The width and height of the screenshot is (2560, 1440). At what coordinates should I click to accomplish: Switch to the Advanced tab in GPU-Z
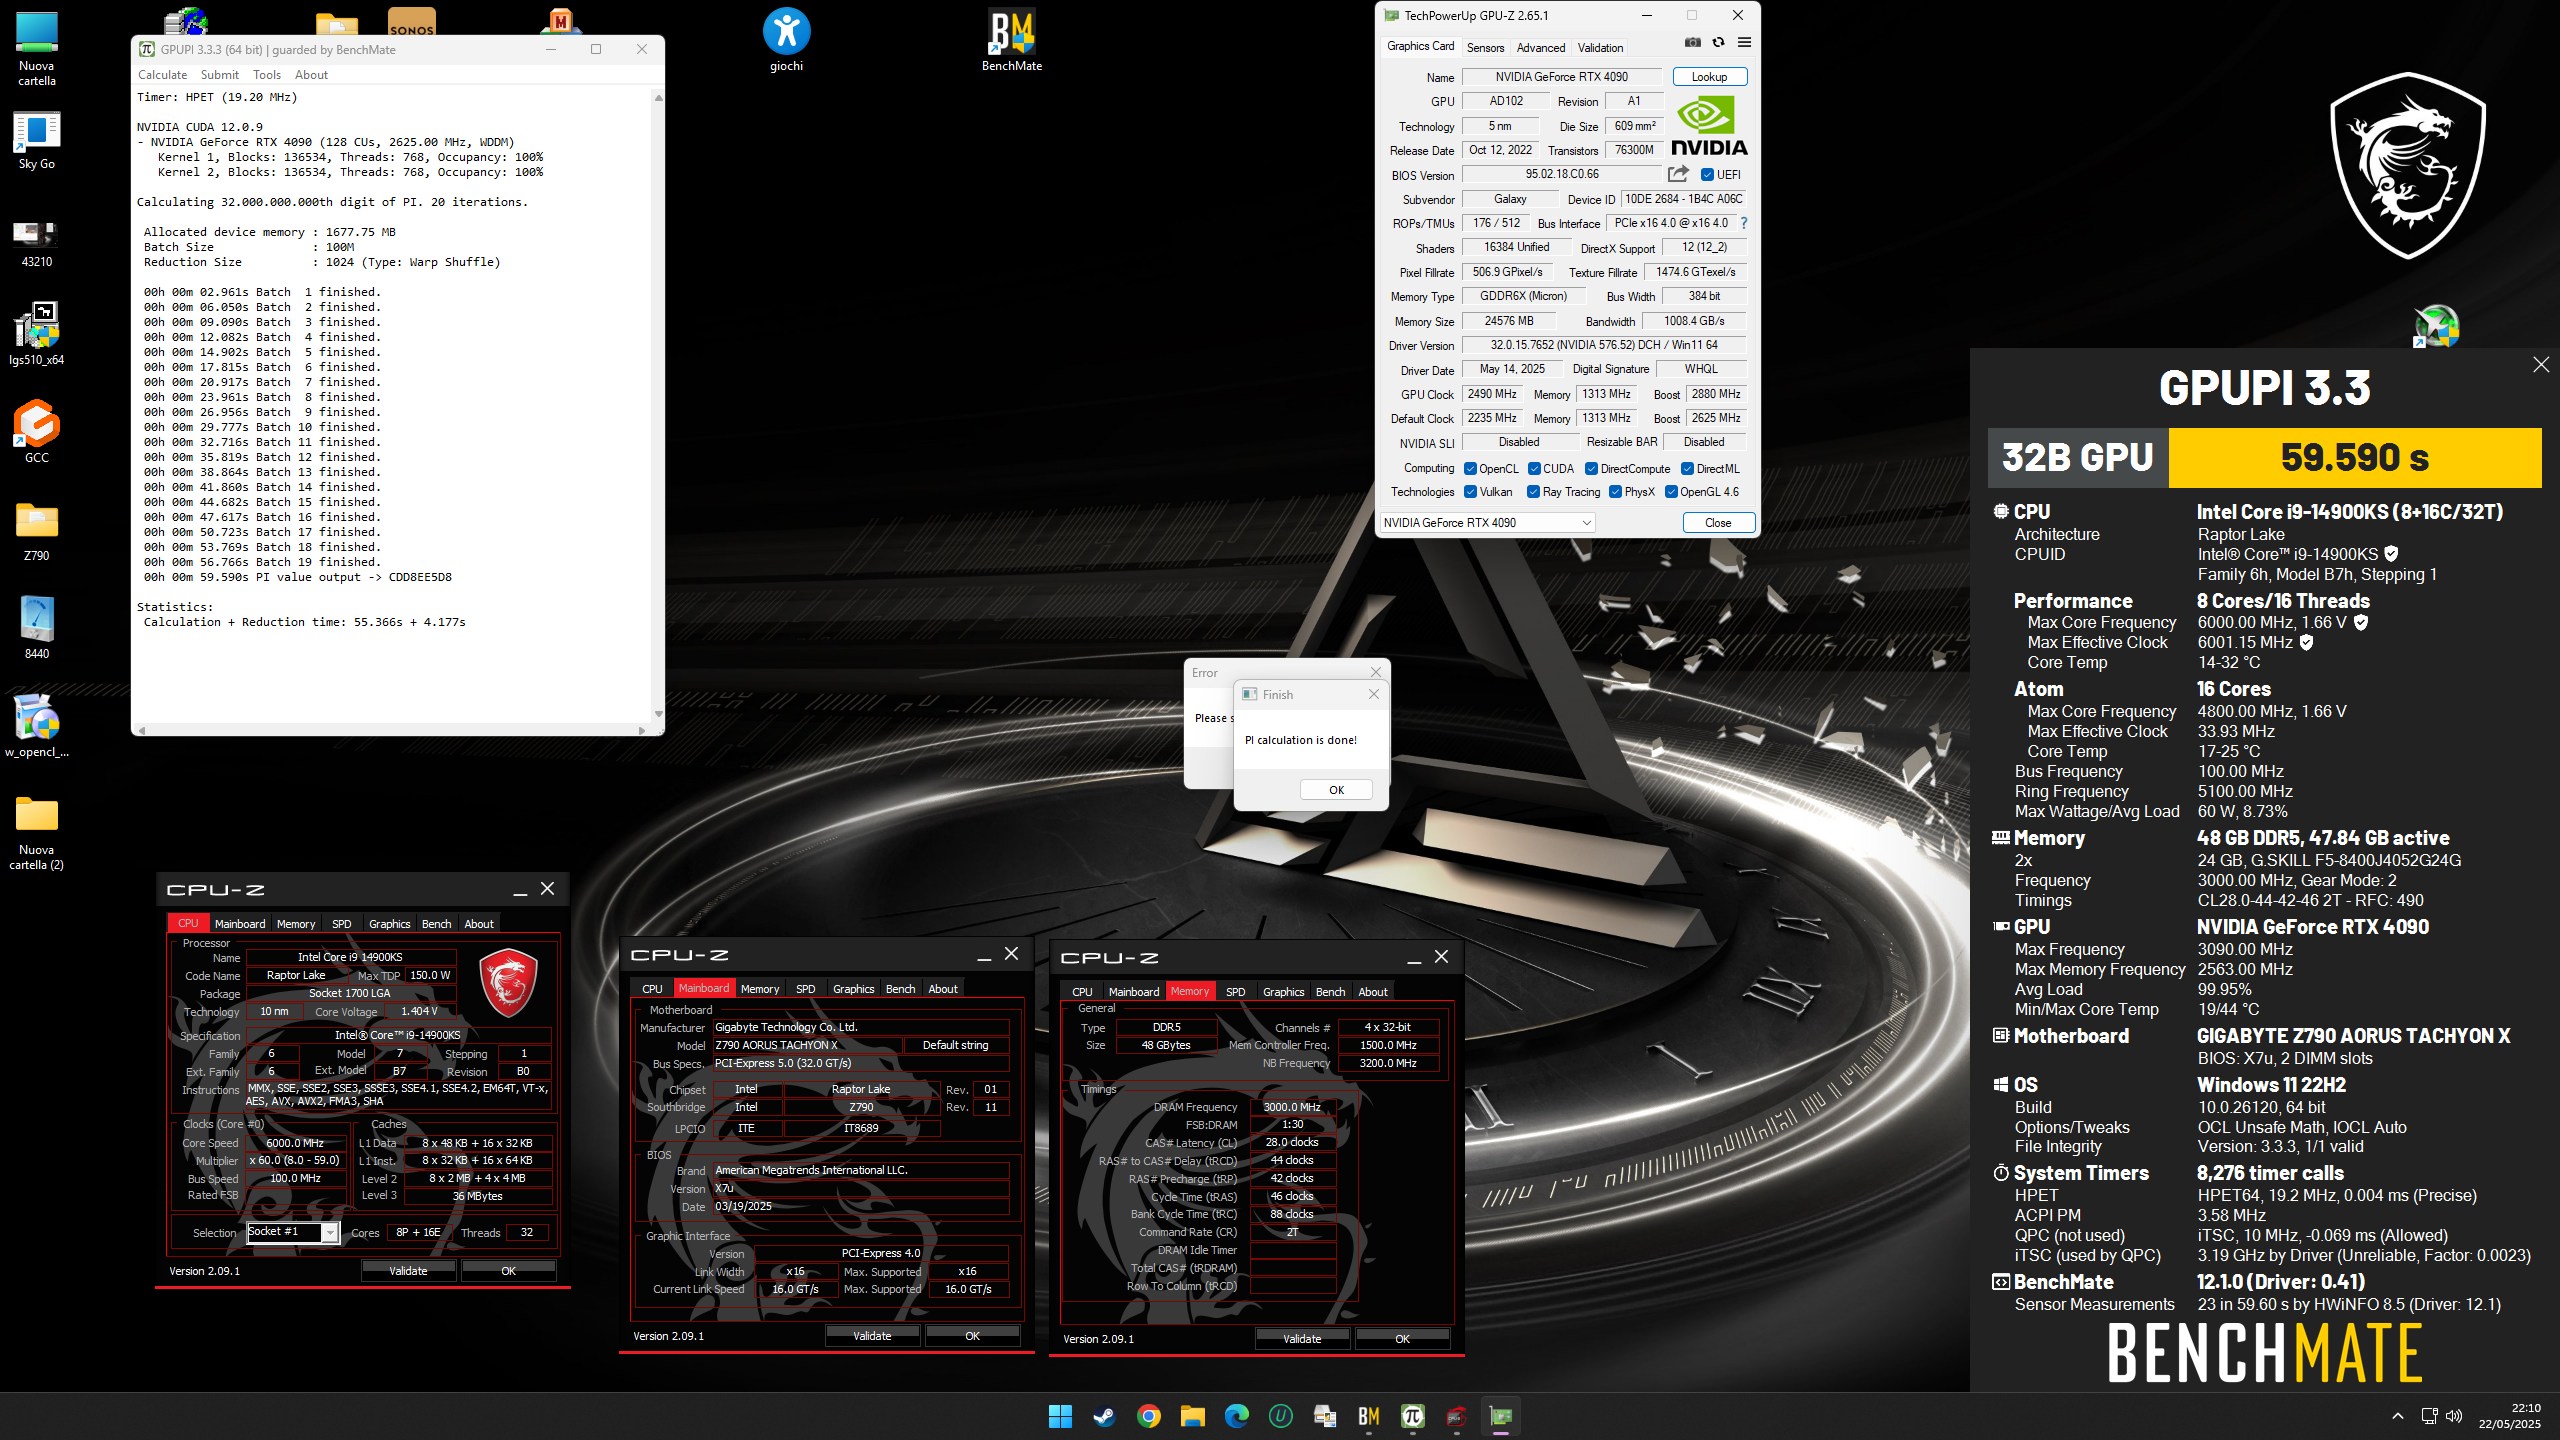coord(1540,47)
